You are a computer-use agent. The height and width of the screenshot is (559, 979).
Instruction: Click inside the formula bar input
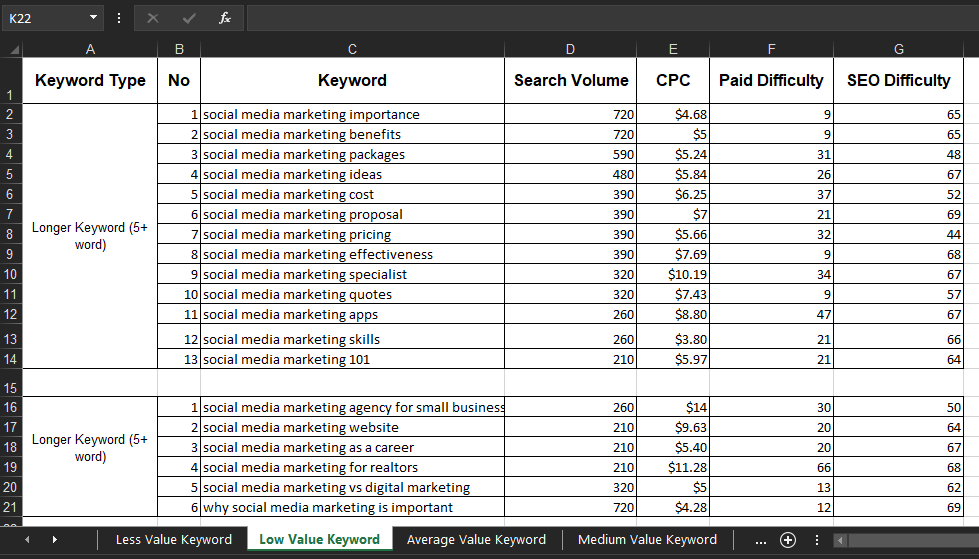pyautogui.click(x=610, y=18)
